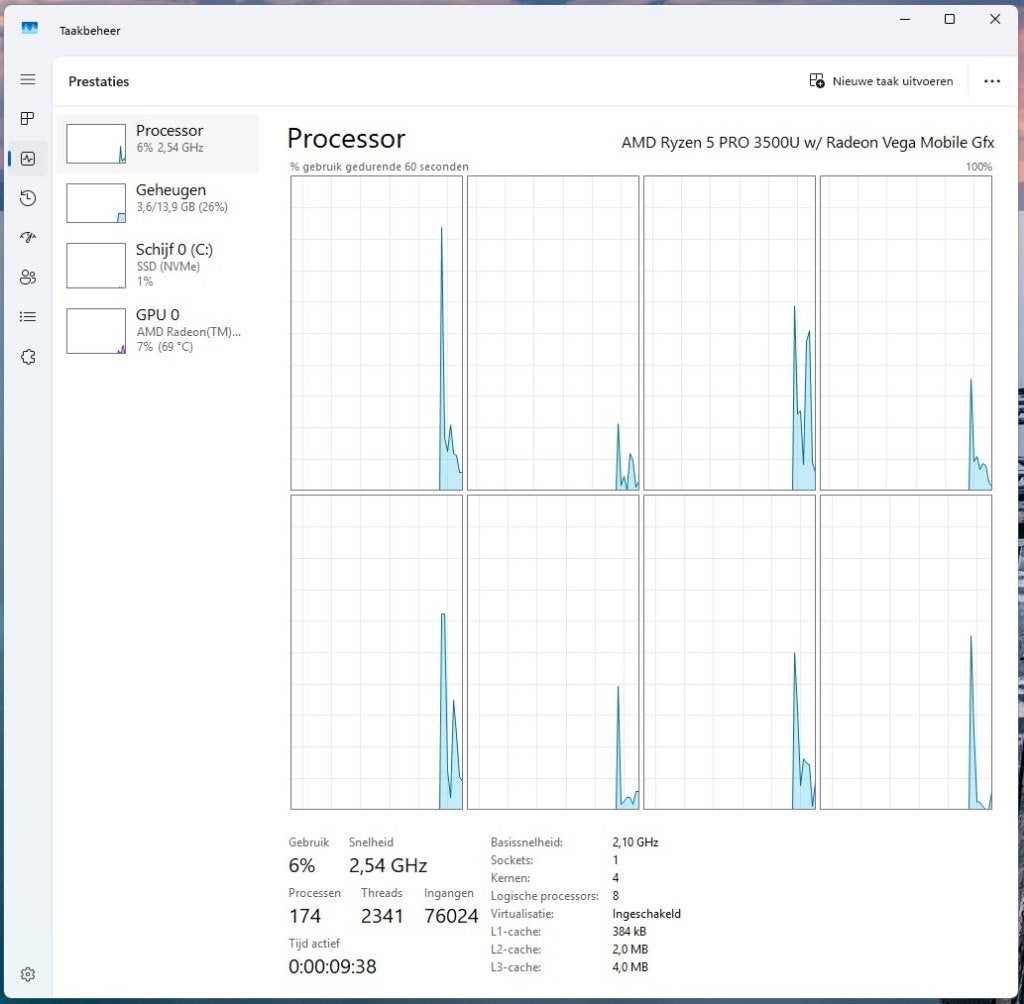Select Geheugen in the performance list
Viewport: 1024px width, 1004px height.
pos(158,203)
